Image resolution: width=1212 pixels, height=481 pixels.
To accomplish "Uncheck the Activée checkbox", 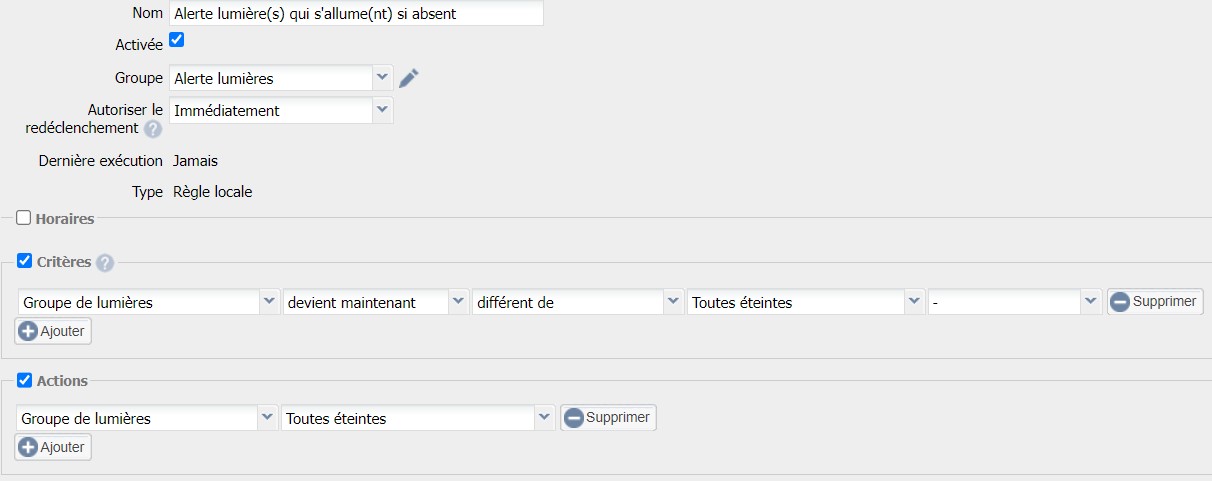I will point(177,40).
